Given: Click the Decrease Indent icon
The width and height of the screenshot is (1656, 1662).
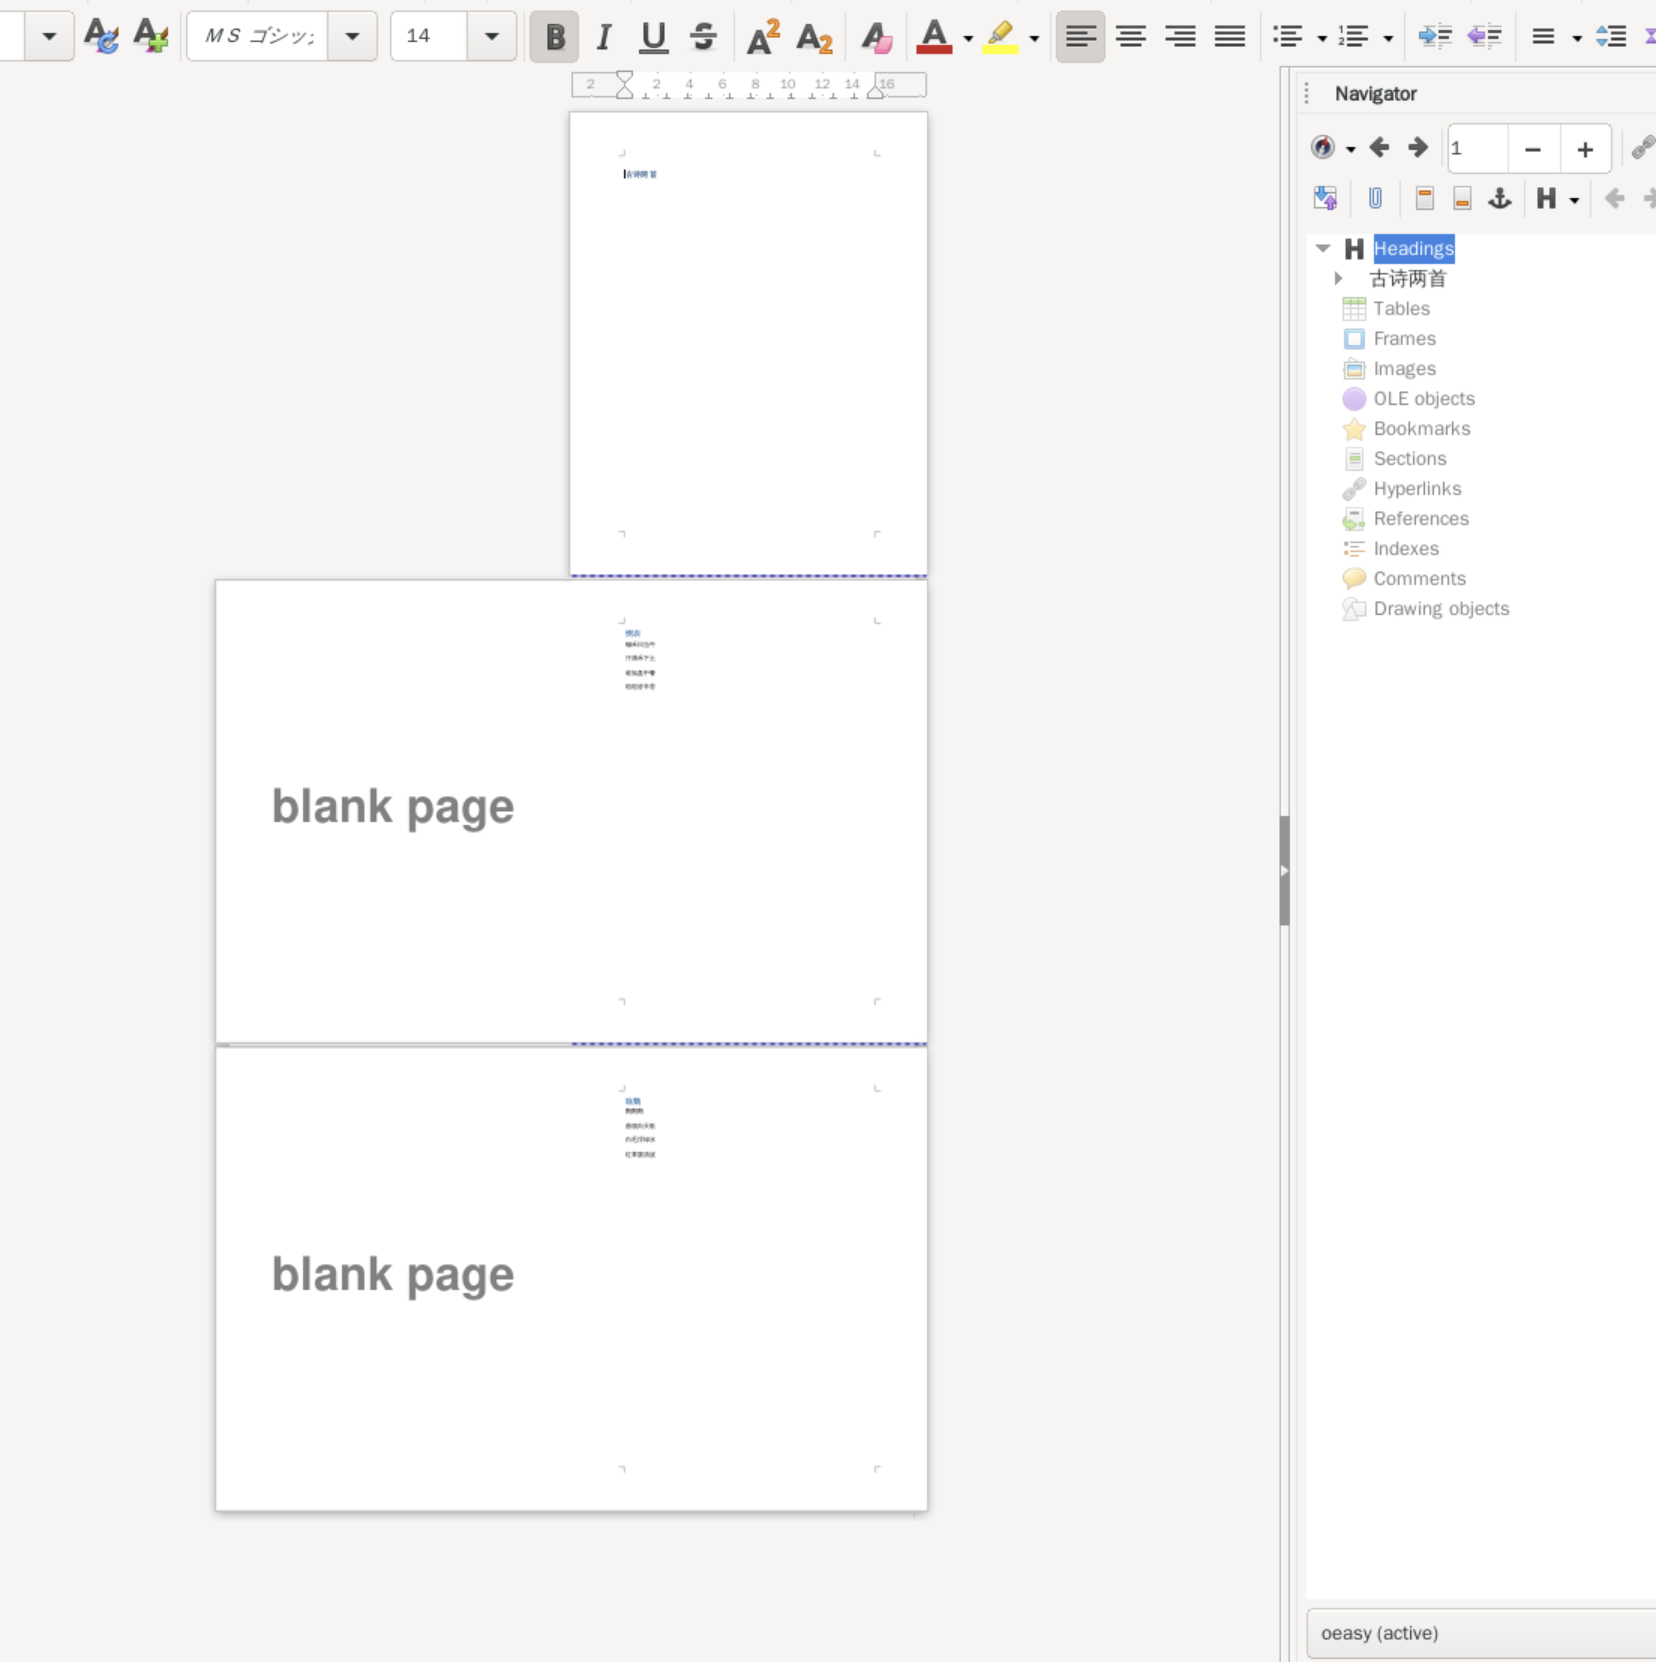Looking at the screenshot, I should pyautogui.click(x=1485, y=37).
